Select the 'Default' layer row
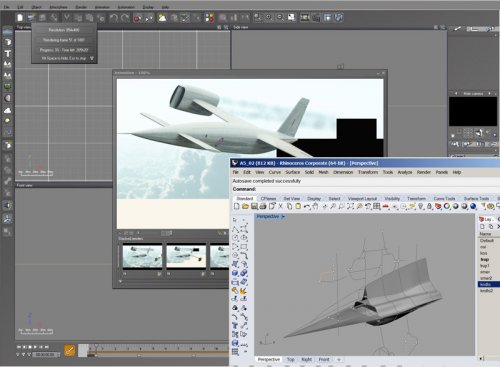This screenshot has height=367, width=500. point(489,241)
